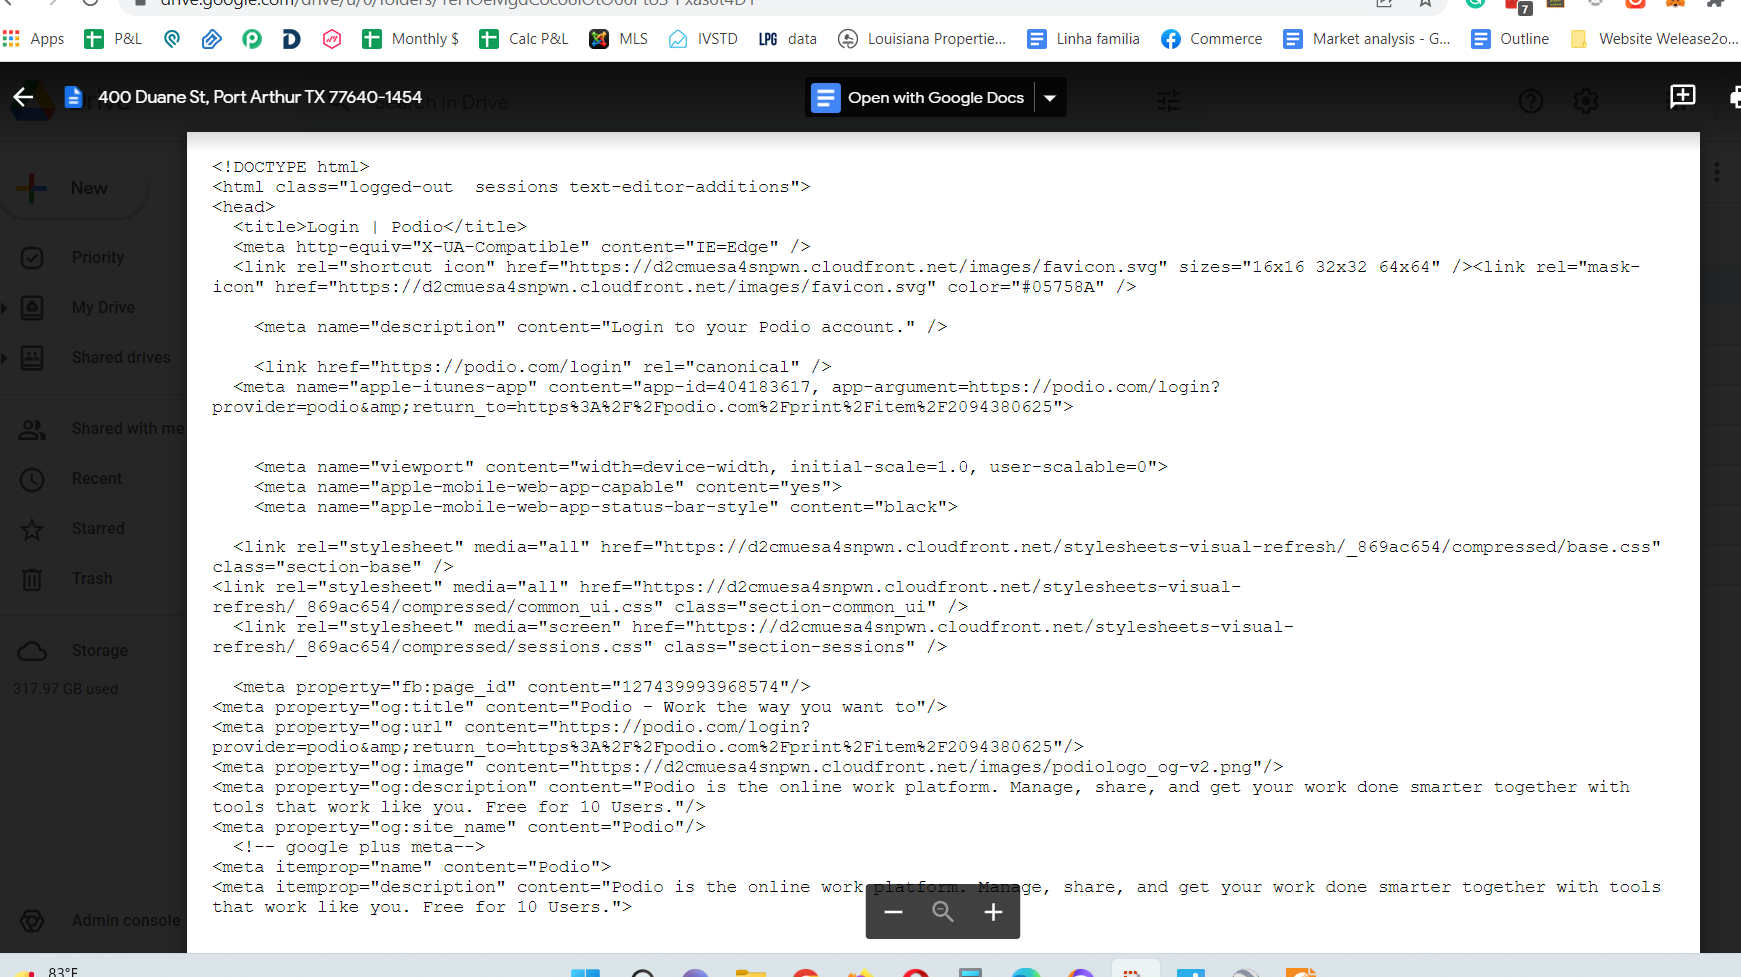Select Priority in the Drive sidebar
This screenshot has width=1741, height=977.
pos(98,258)
